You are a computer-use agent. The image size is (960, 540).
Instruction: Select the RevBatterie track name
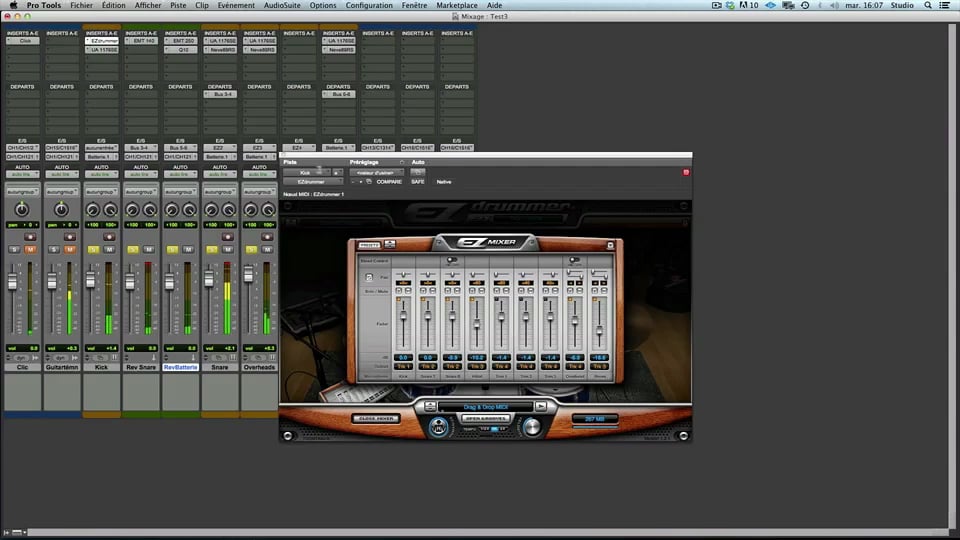[180, 367]
